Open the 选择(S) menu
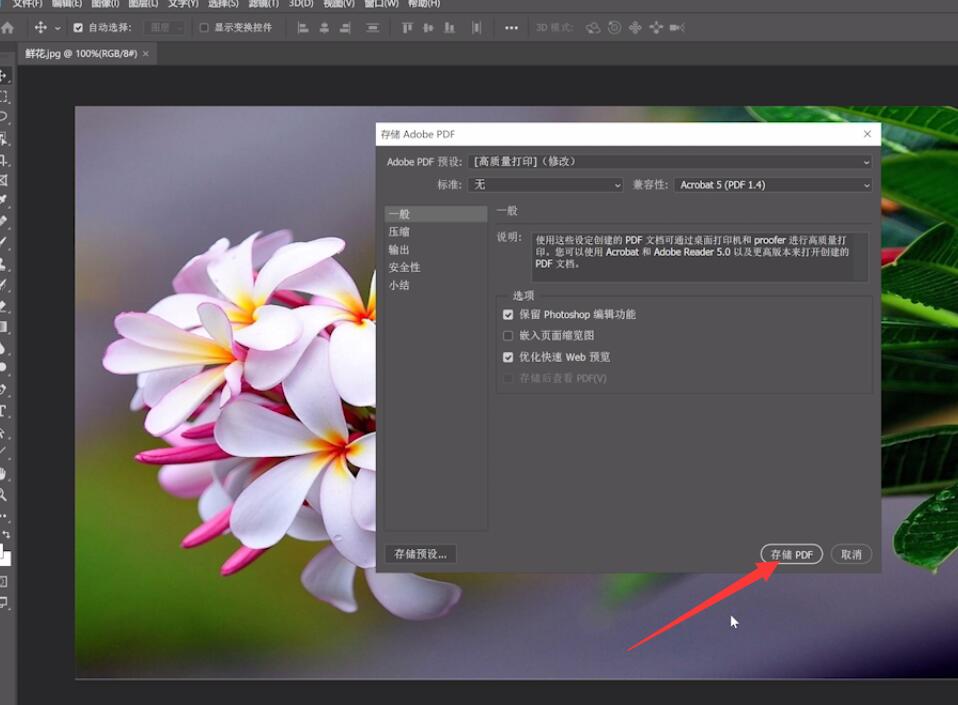958x705 pixels. point(223,4)
